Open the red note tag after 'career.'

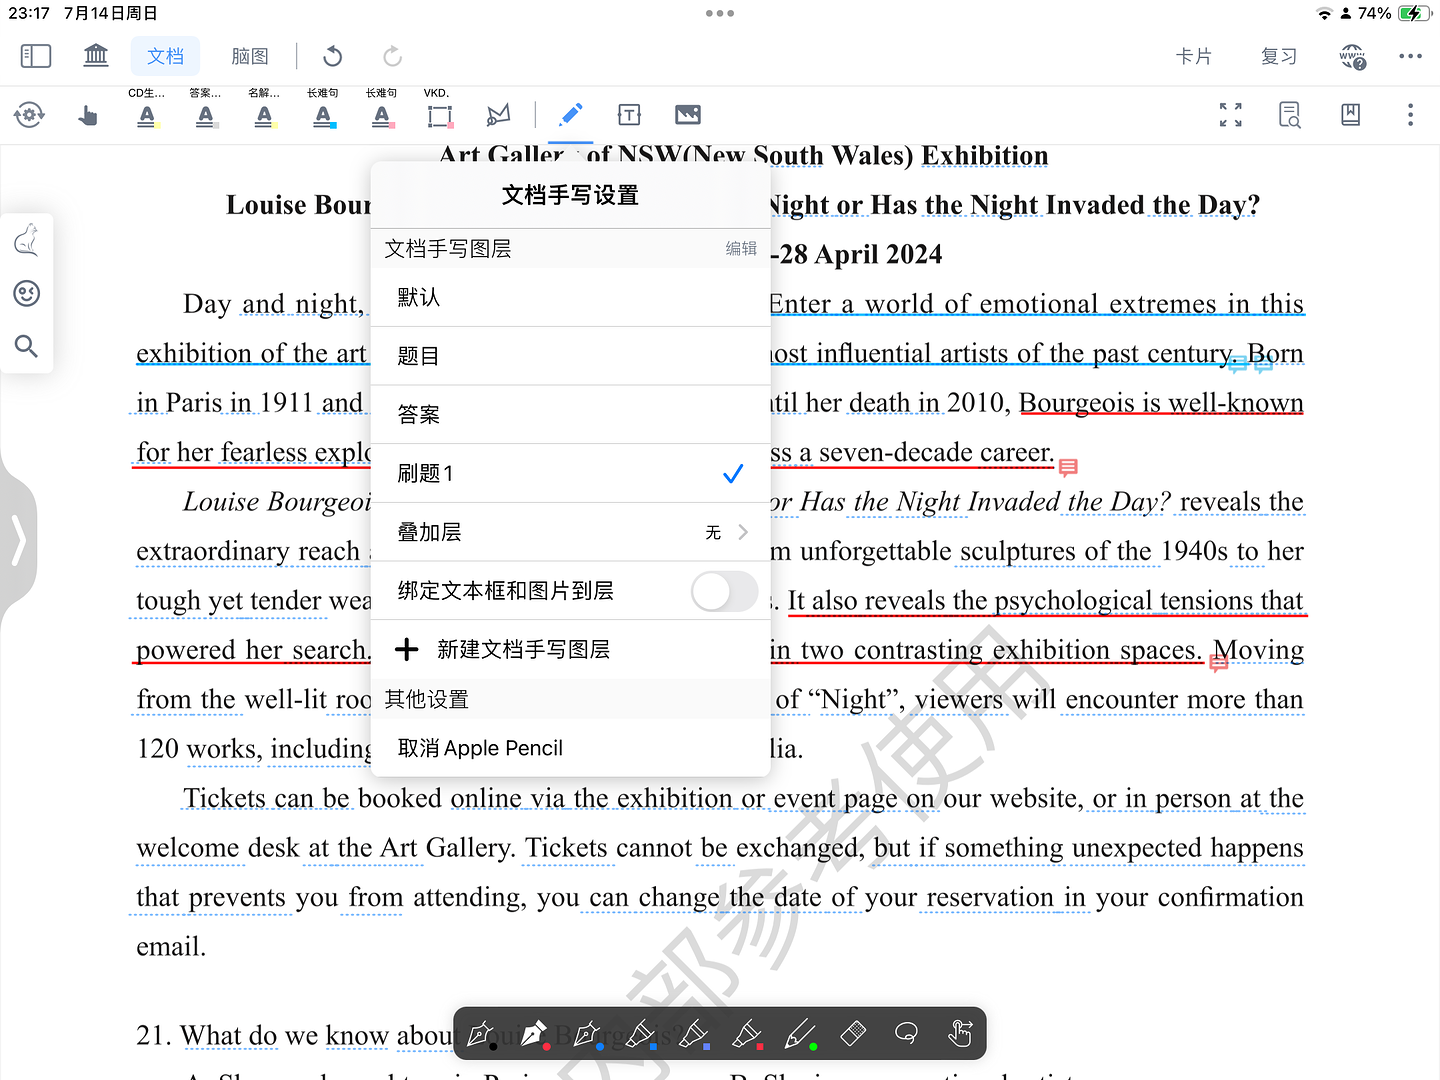point(1068,467)
